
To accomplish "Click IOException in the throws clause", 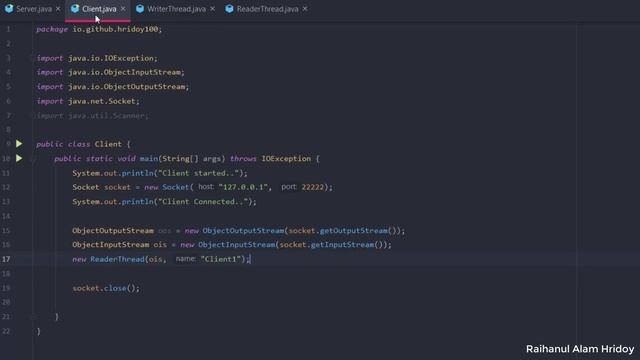I will point(286,159).
